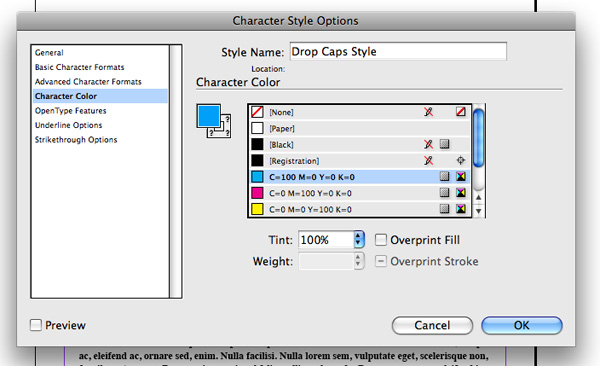The width and height of the screenshot is (600, 366).
Task: Enable the Overprint Fill checkbox
Action: tap(381, 240)
